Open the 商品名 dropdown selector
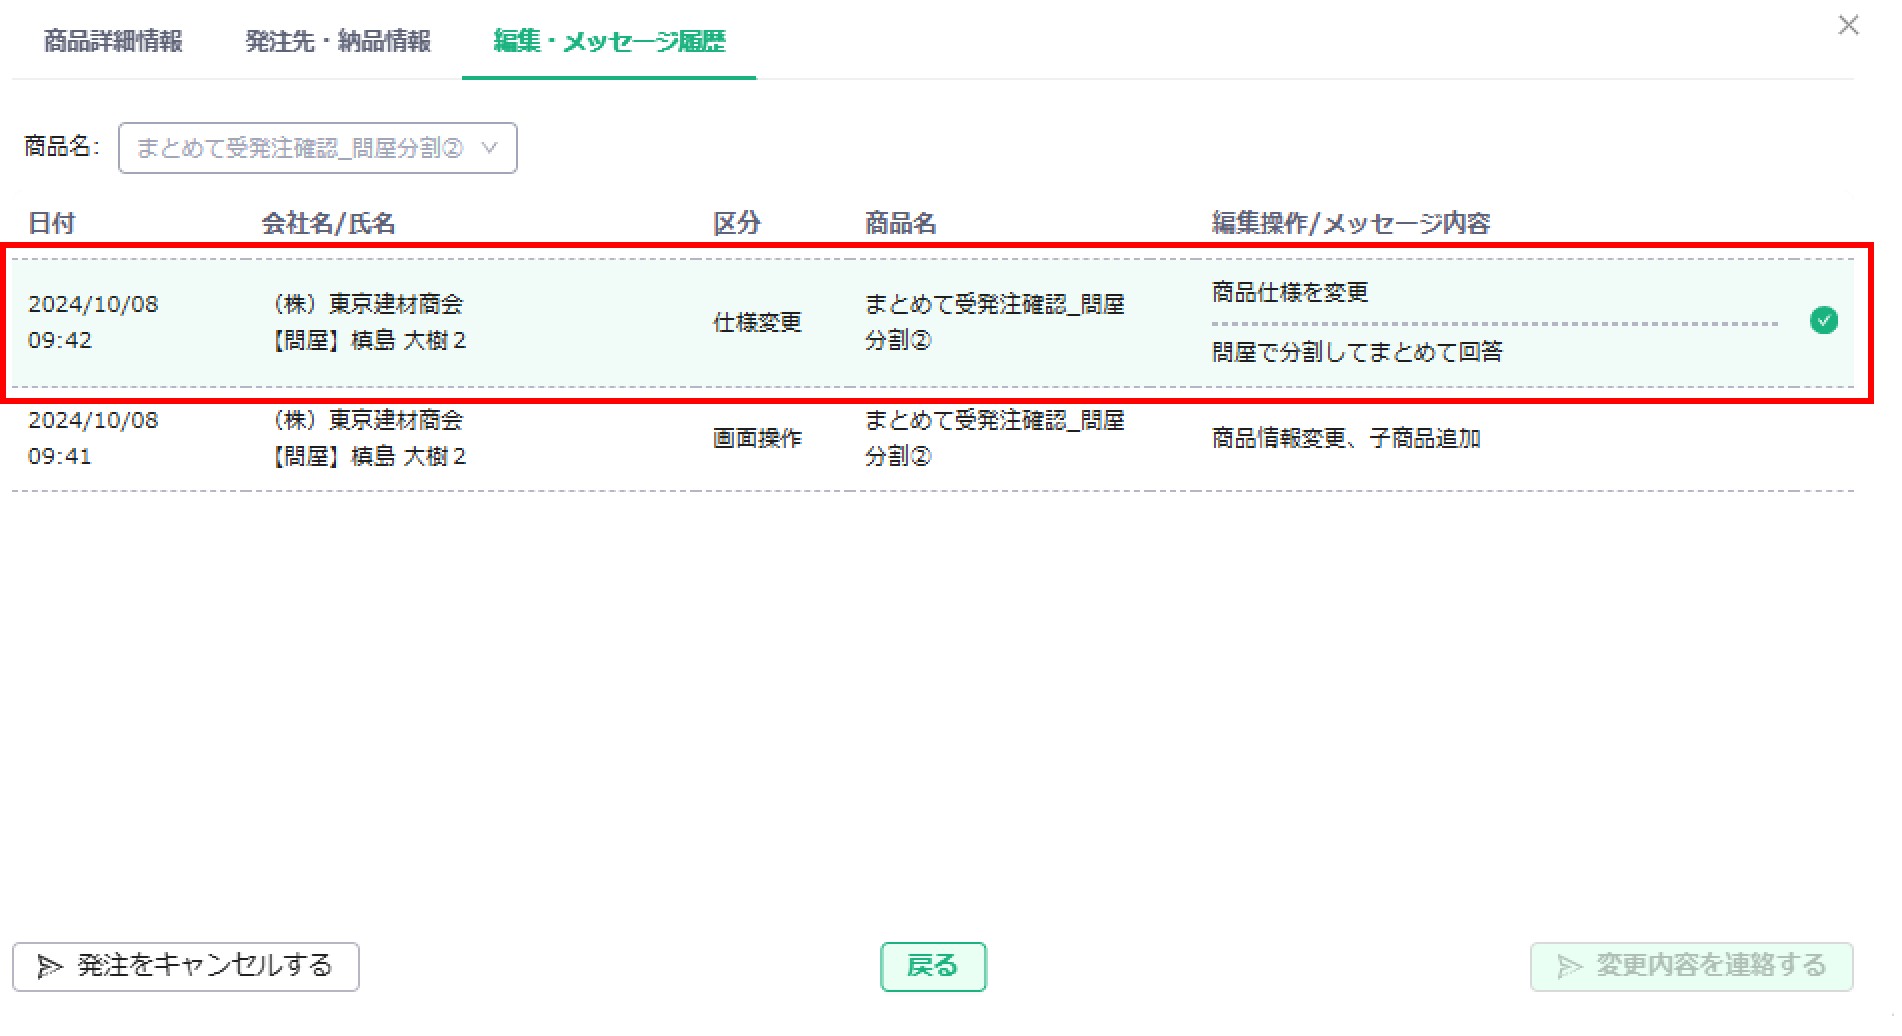This screenshot has height=1036, width=1902. (317, 148)
